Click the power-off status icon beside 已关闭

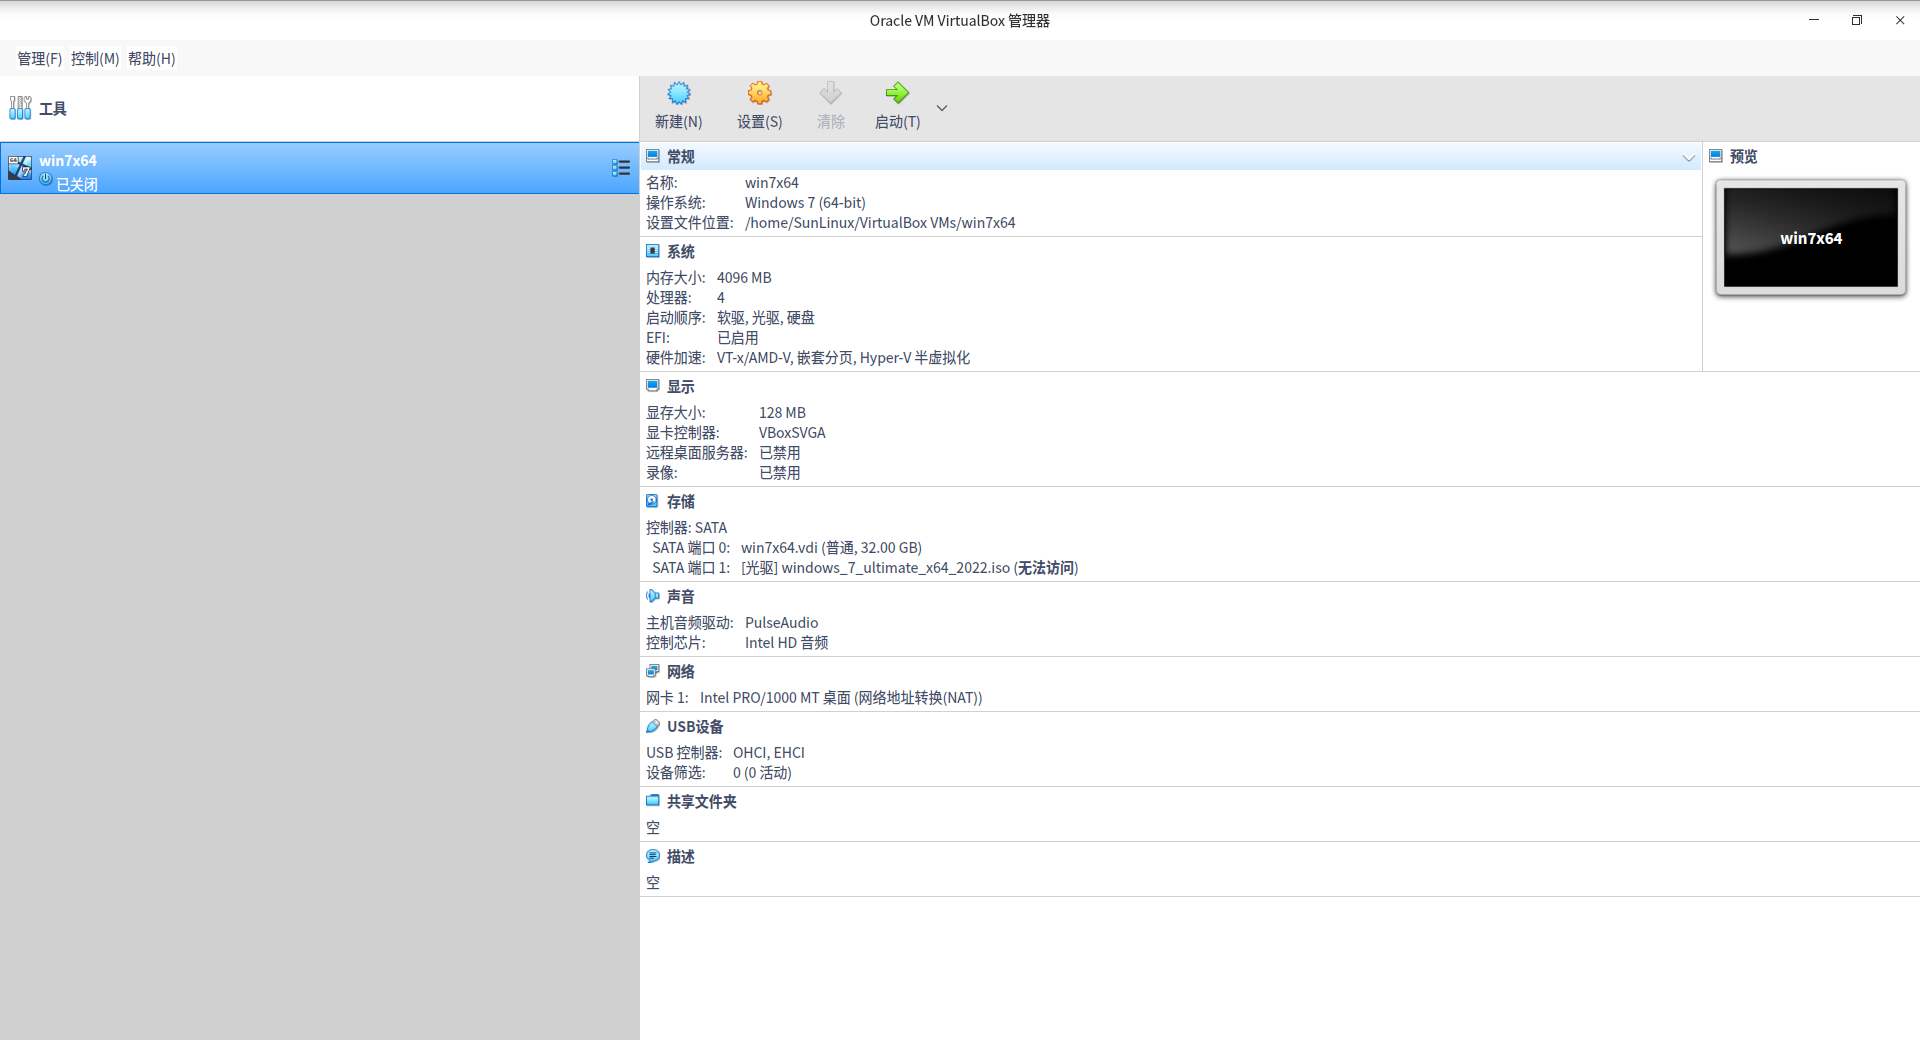coord(46,179)
